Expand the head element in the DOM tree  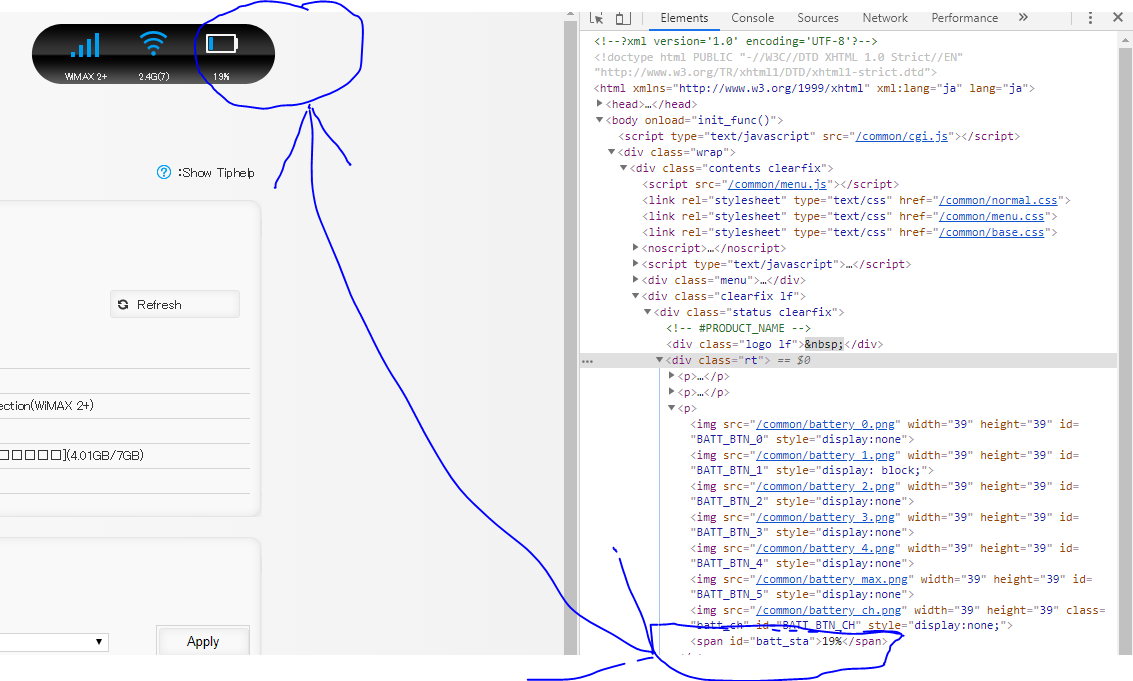tap(599, 103)
